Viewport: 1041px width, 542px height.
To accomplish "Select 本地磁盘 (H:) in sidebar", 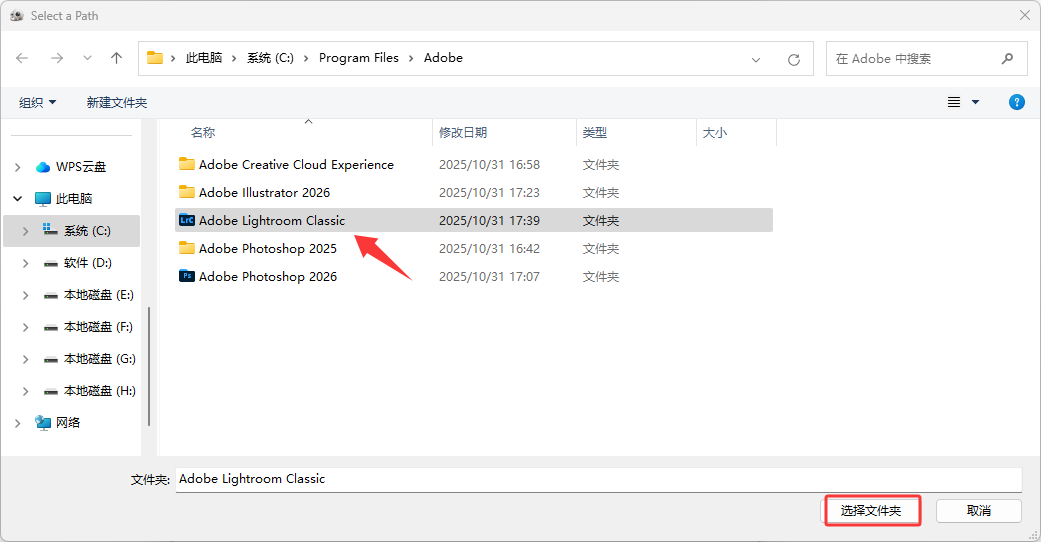I will [100, 391].
